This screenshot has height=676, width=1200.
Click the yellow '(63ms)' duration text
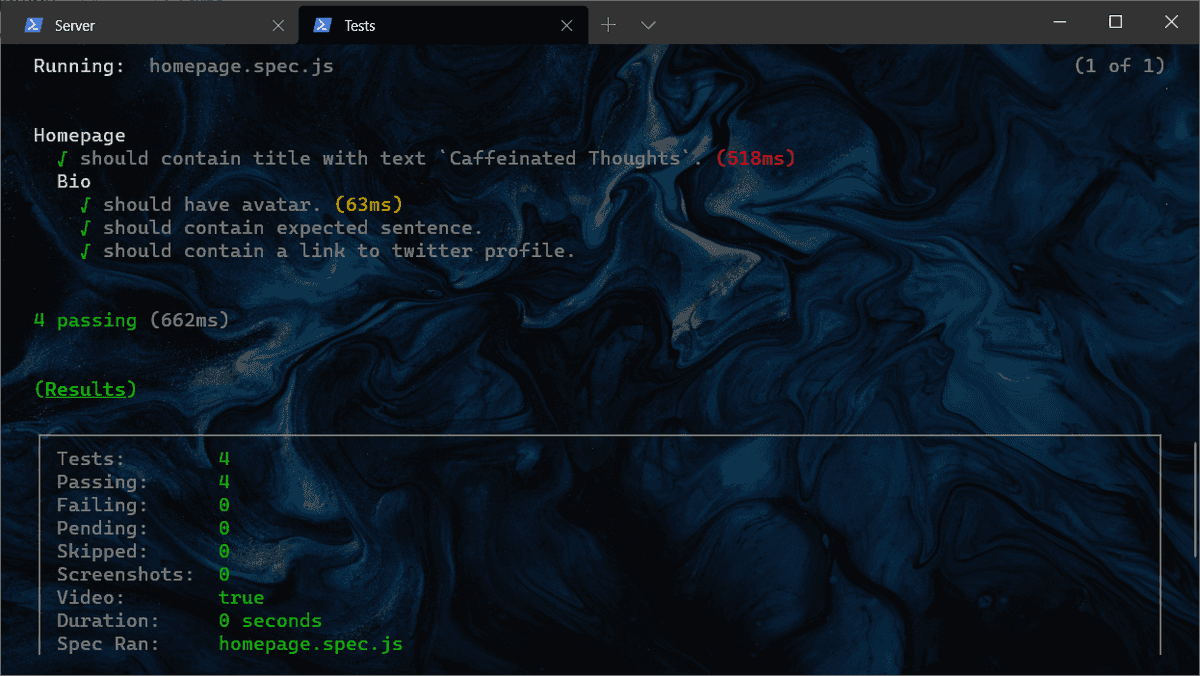(370, 204)
